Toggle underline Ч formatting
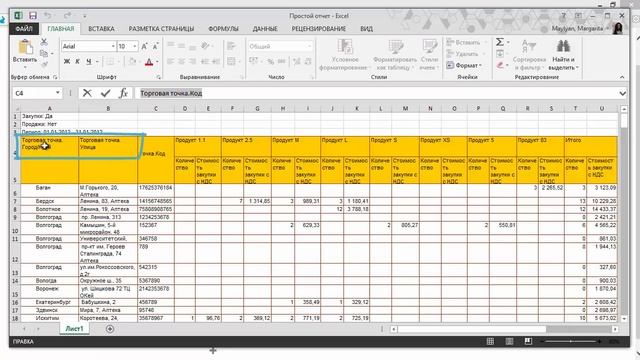 [x=89, y=62]
